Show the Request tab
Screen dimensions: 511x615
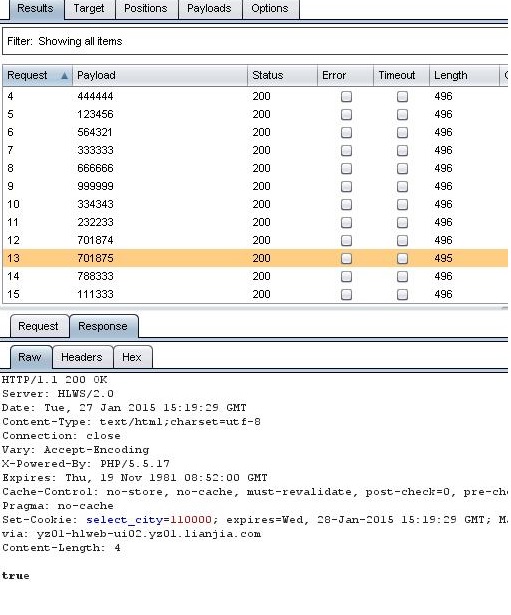38,326
